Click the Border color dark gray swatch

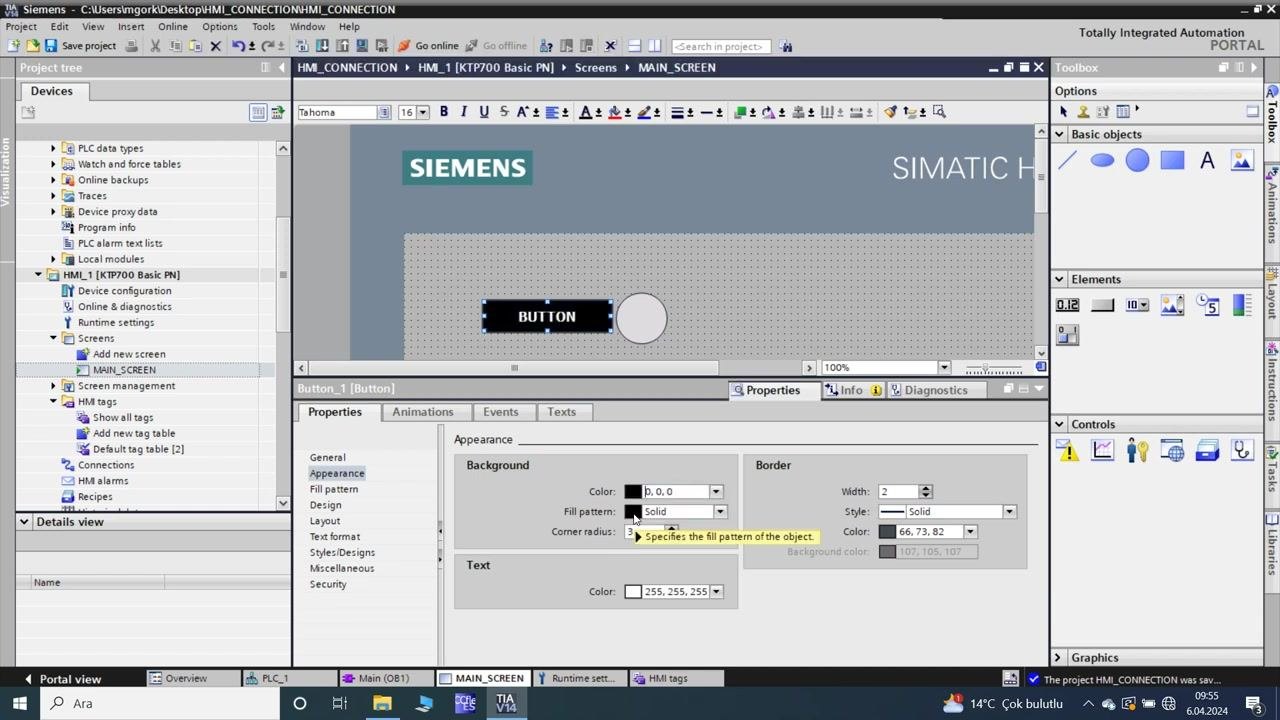[887, 531]
